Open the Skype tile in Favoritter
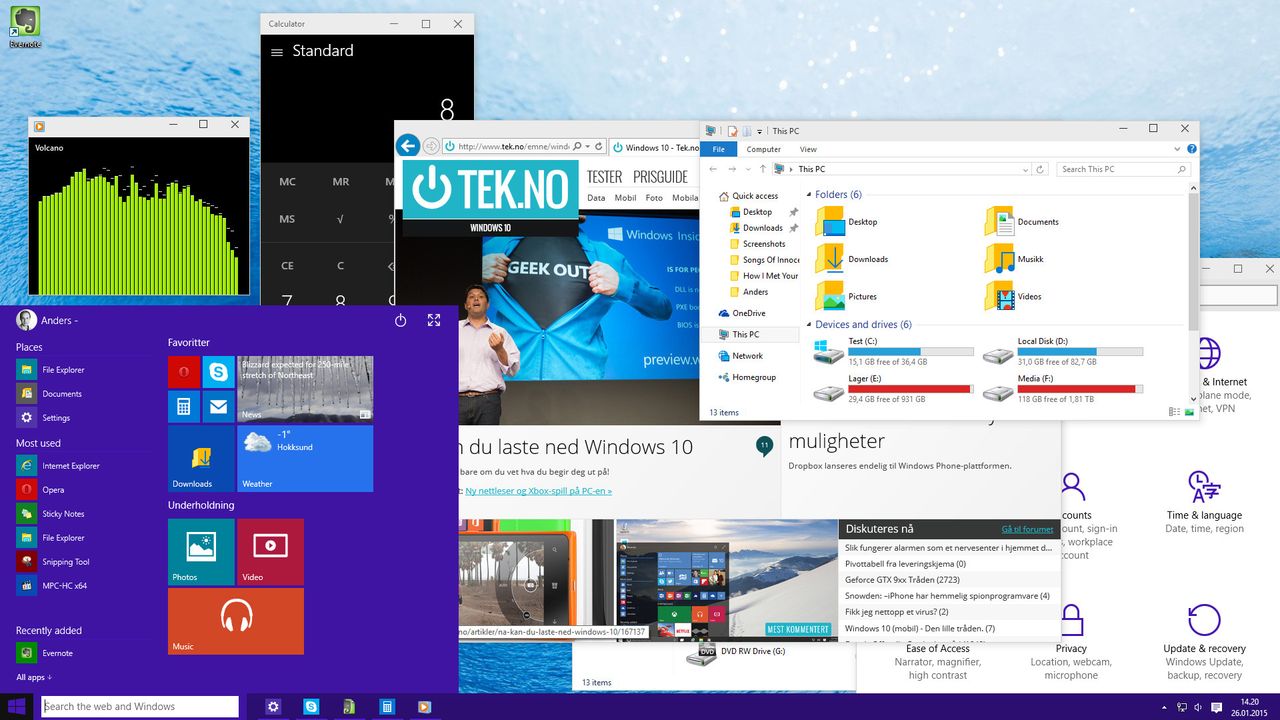The width and height of the screenshot is (1280, 720). click(218, 372)
